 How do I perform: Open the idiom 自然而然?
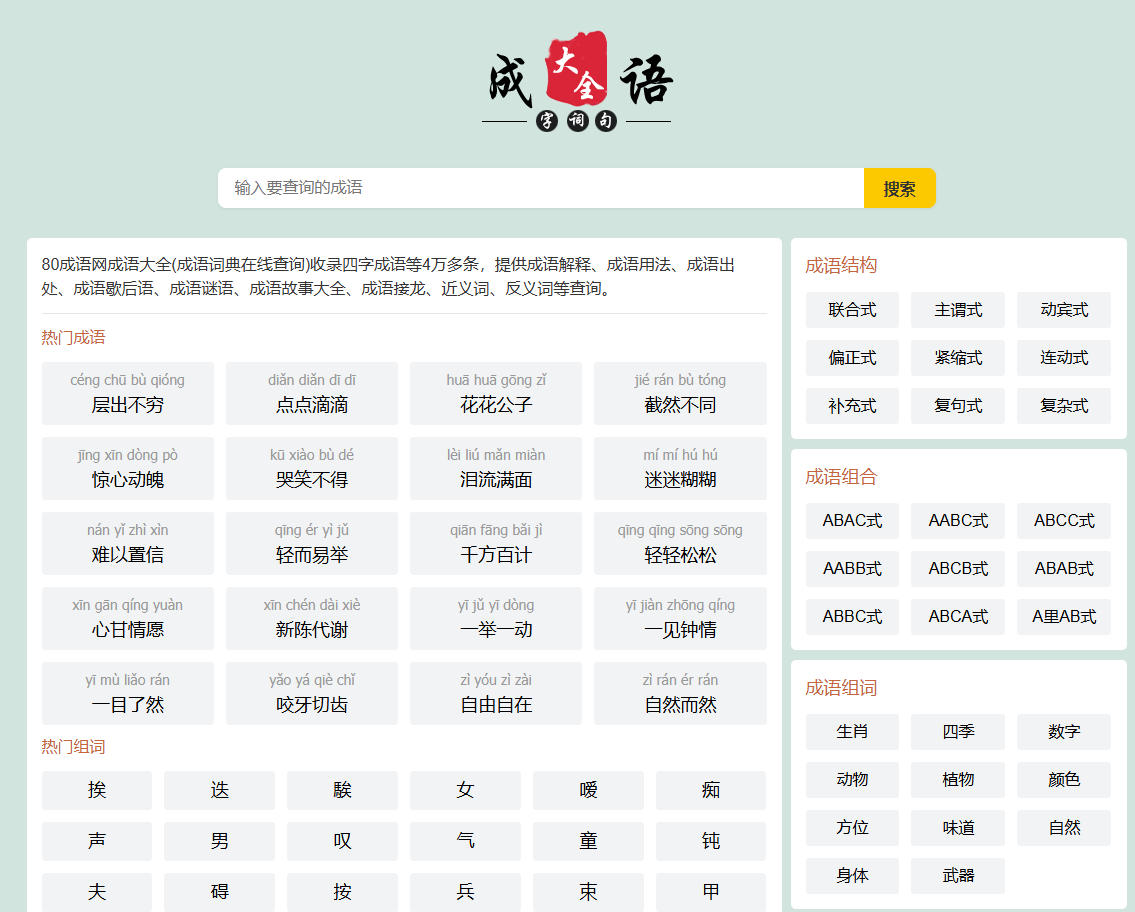point(680,693)
